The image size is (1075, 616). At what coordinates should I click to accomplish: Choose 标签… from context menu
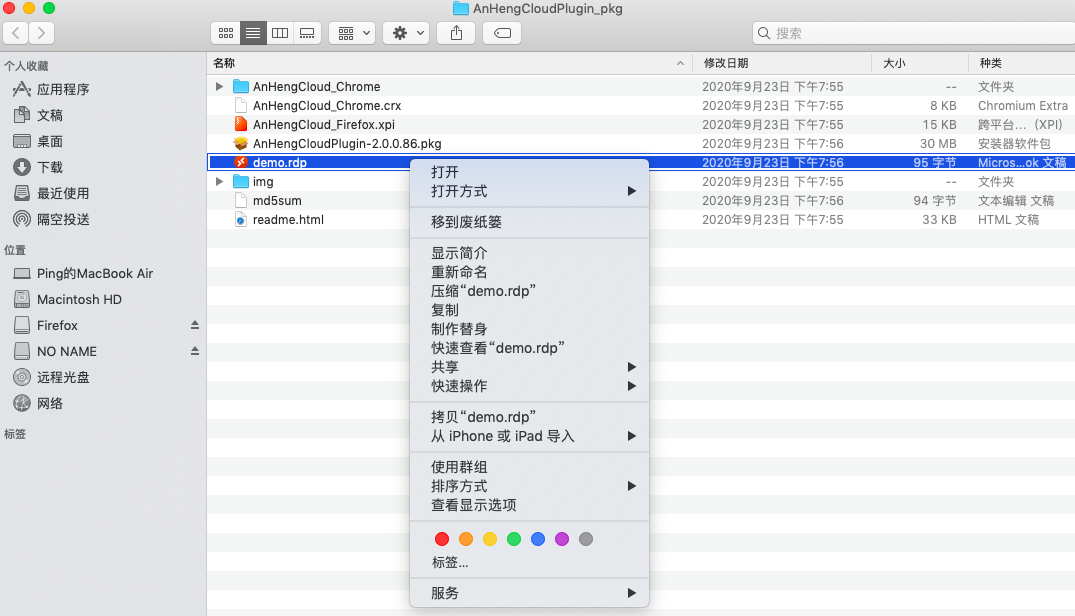click(x=529, y=563)
